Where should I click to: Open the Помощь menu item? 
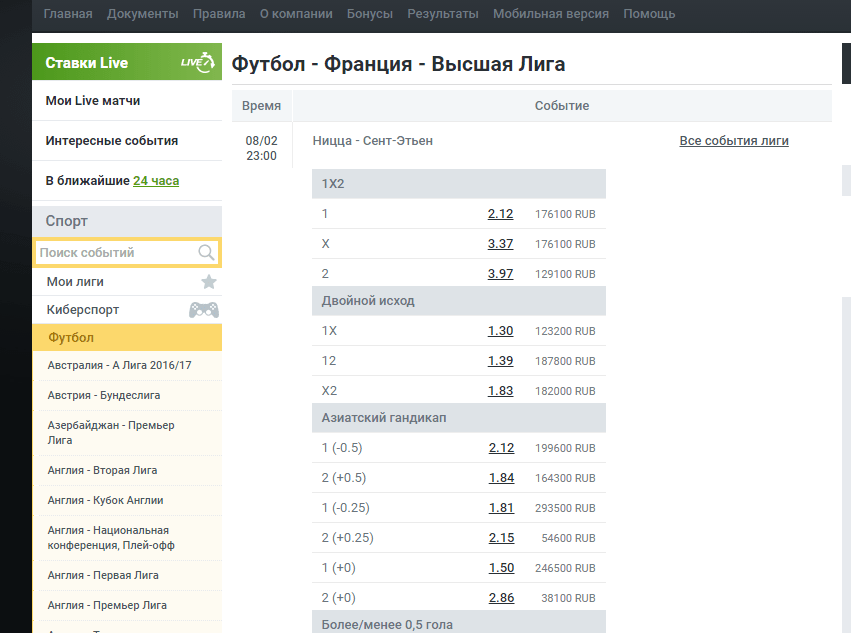pyautogui.click(x=649, y=14)
